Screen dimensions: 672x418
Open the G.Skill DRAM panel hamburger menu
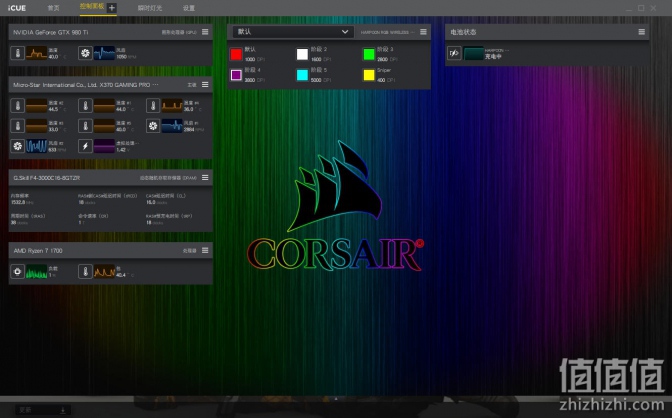(x=205, y=177)
